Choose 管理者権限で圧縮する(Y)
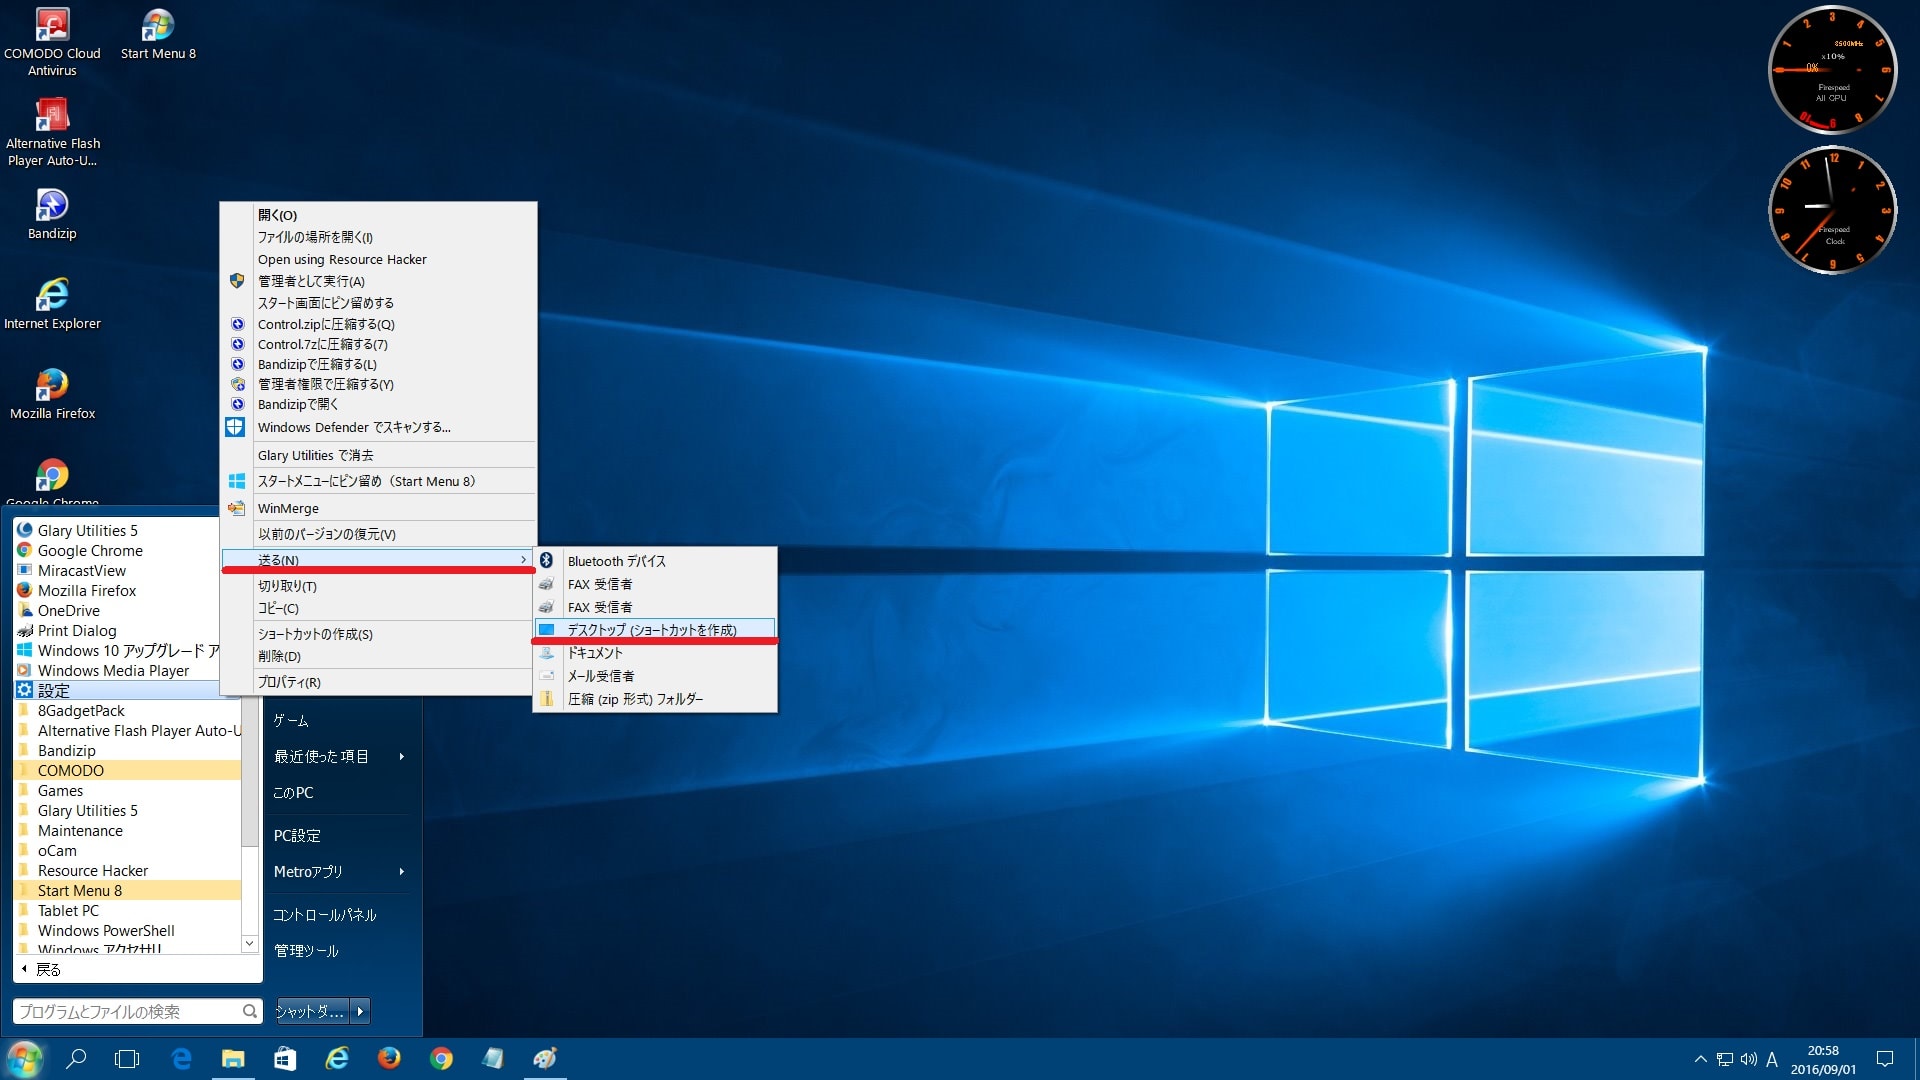The image size is (1920, 1080). (x=378, y=384)
